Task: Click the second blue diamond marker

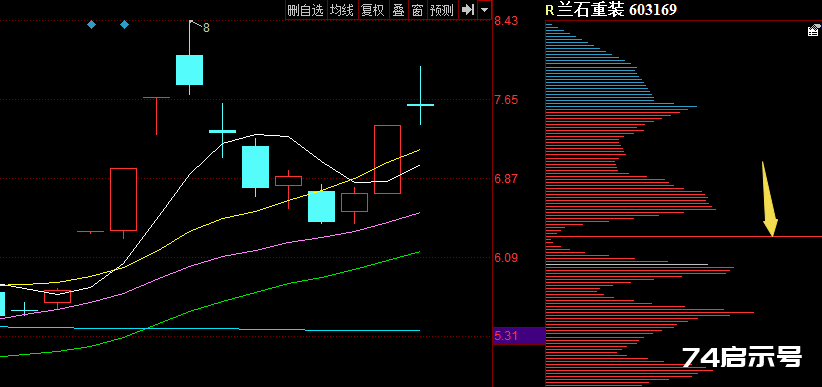Action: point(124,24)
